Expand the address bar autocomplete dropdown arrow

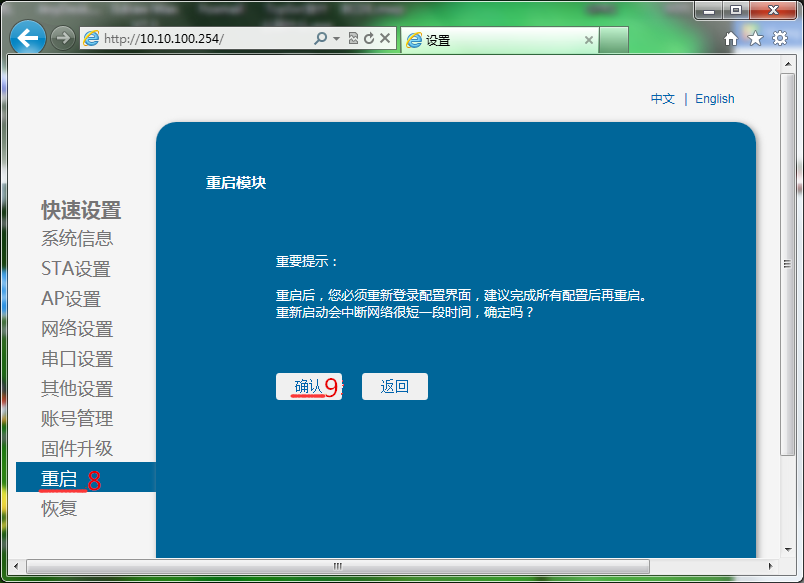(x=336, y=39)
